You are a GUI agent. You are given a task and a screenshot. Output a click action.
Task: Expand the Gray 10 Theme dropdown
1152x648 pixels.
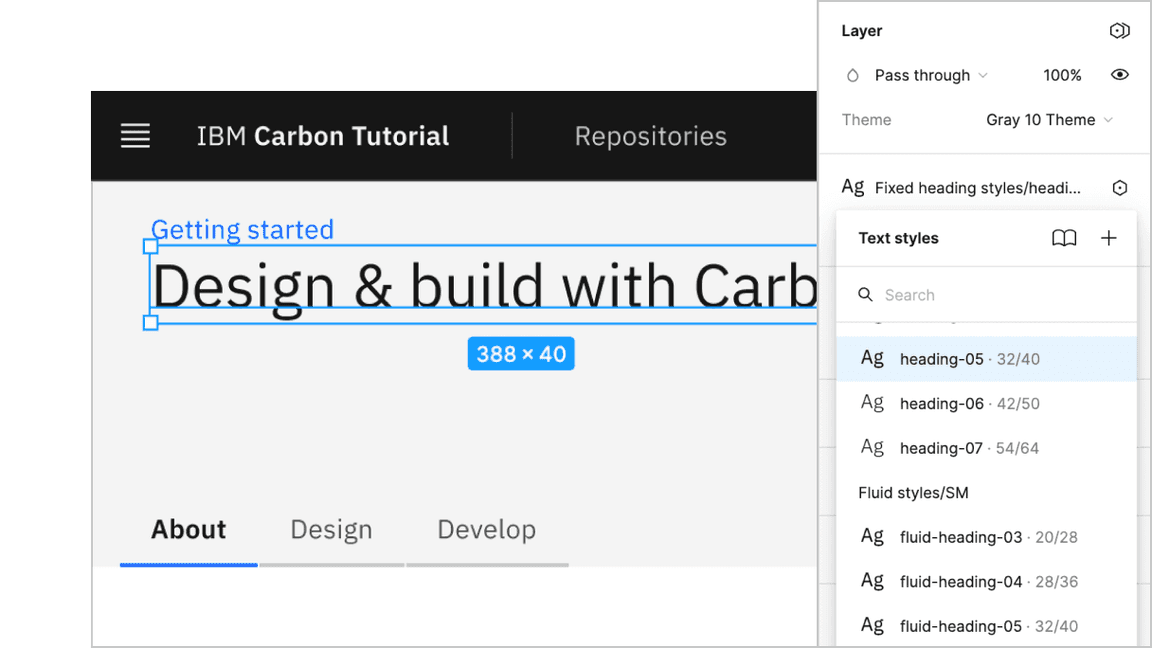tap(1049, 120)
